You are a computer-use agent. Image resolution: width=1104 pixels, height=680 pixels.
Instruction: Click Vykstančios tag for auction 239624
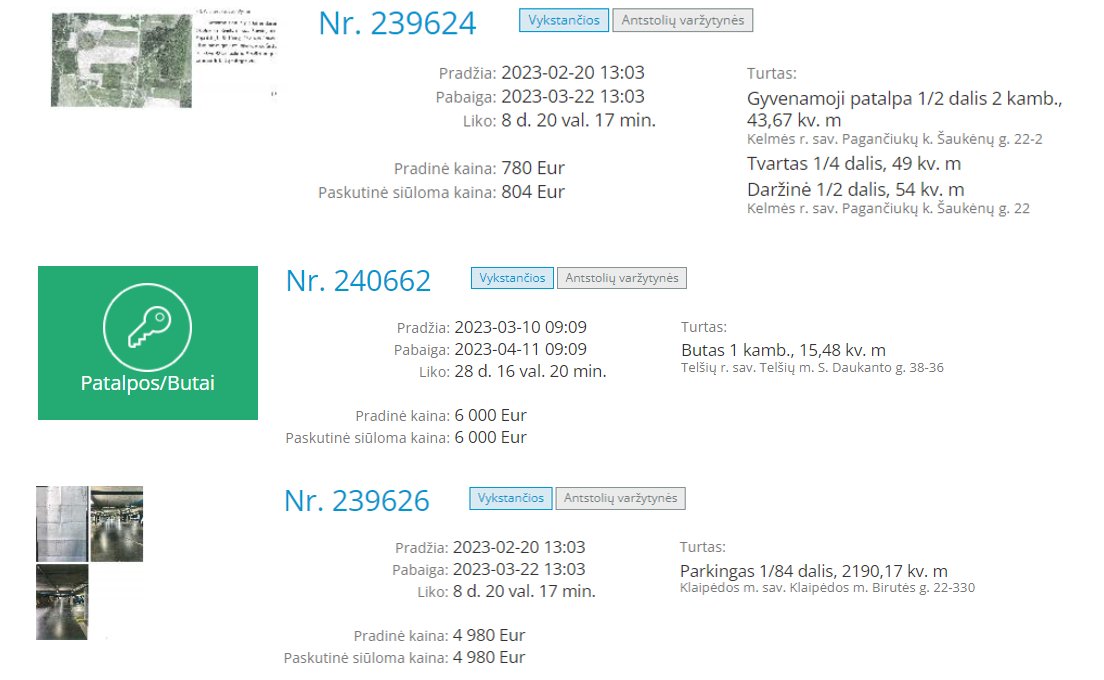click(563, 20)
